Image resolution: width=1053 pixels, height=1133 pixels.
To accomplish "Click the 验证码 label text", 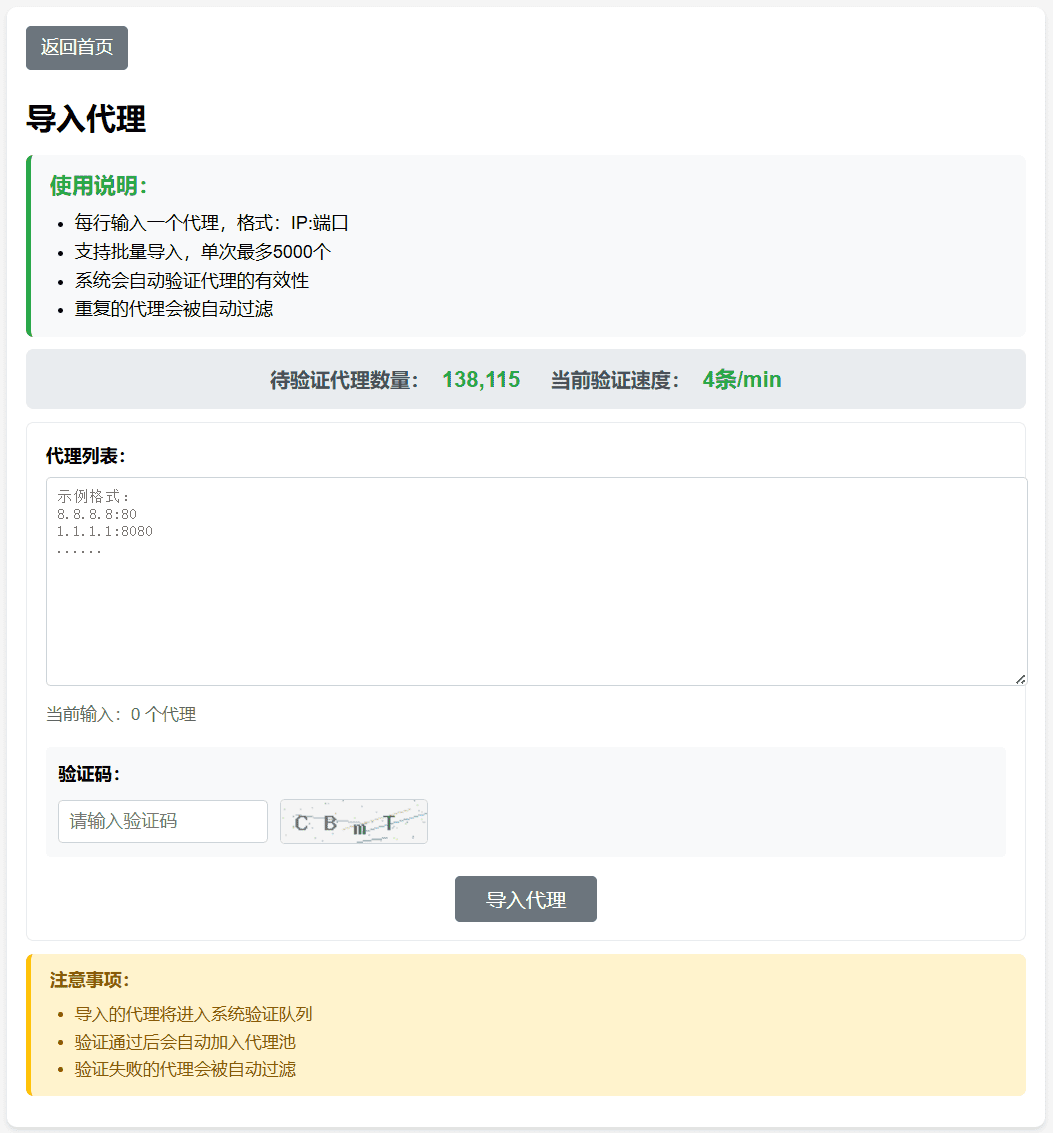I will click(x=89, y=774).
